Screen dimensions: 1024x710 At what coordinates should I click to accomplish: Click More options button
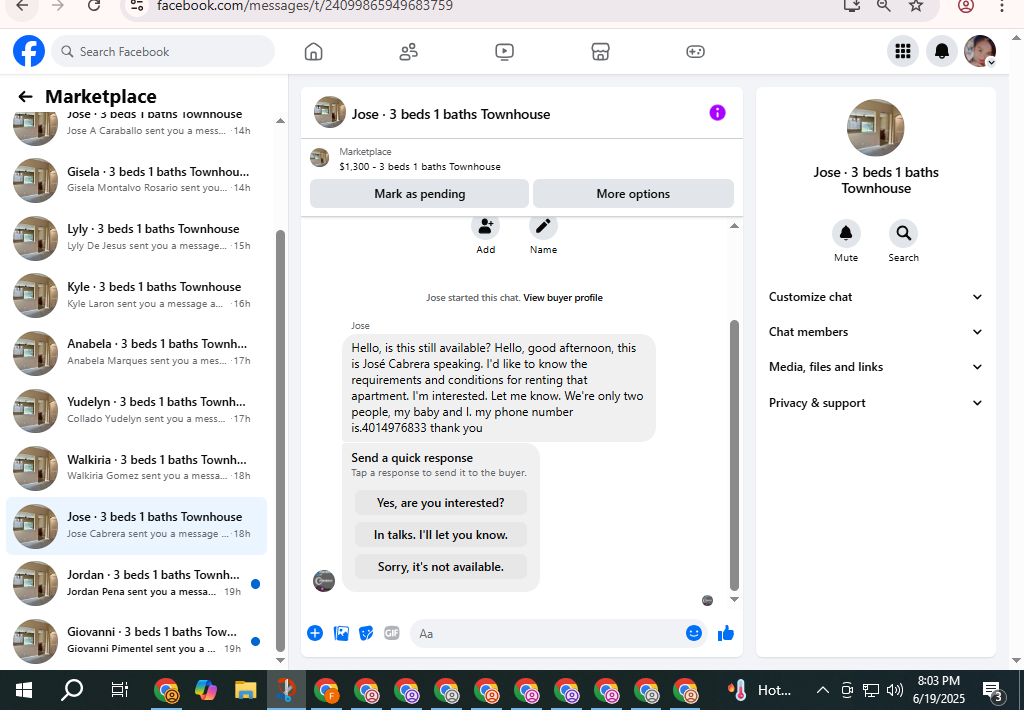633,194
